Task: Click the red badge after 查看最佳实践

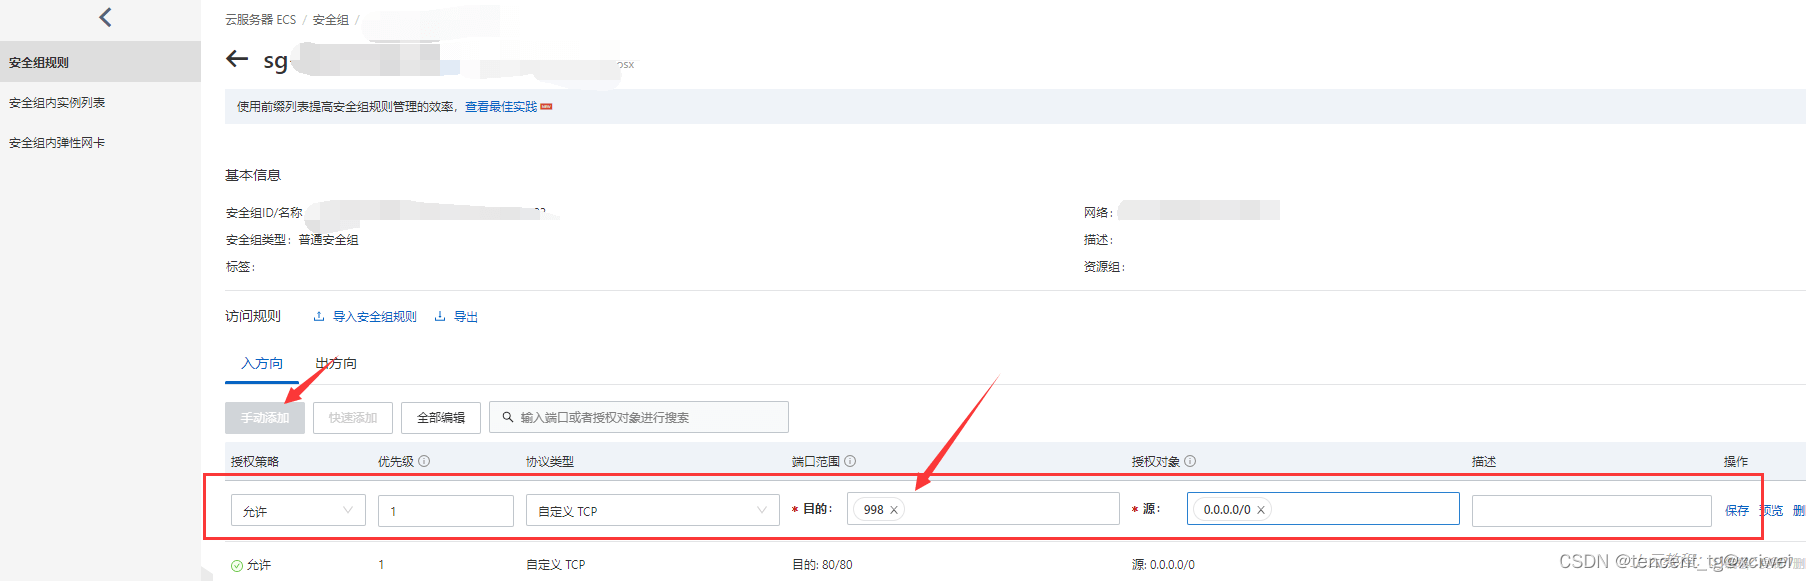Action: coord(546,106)
